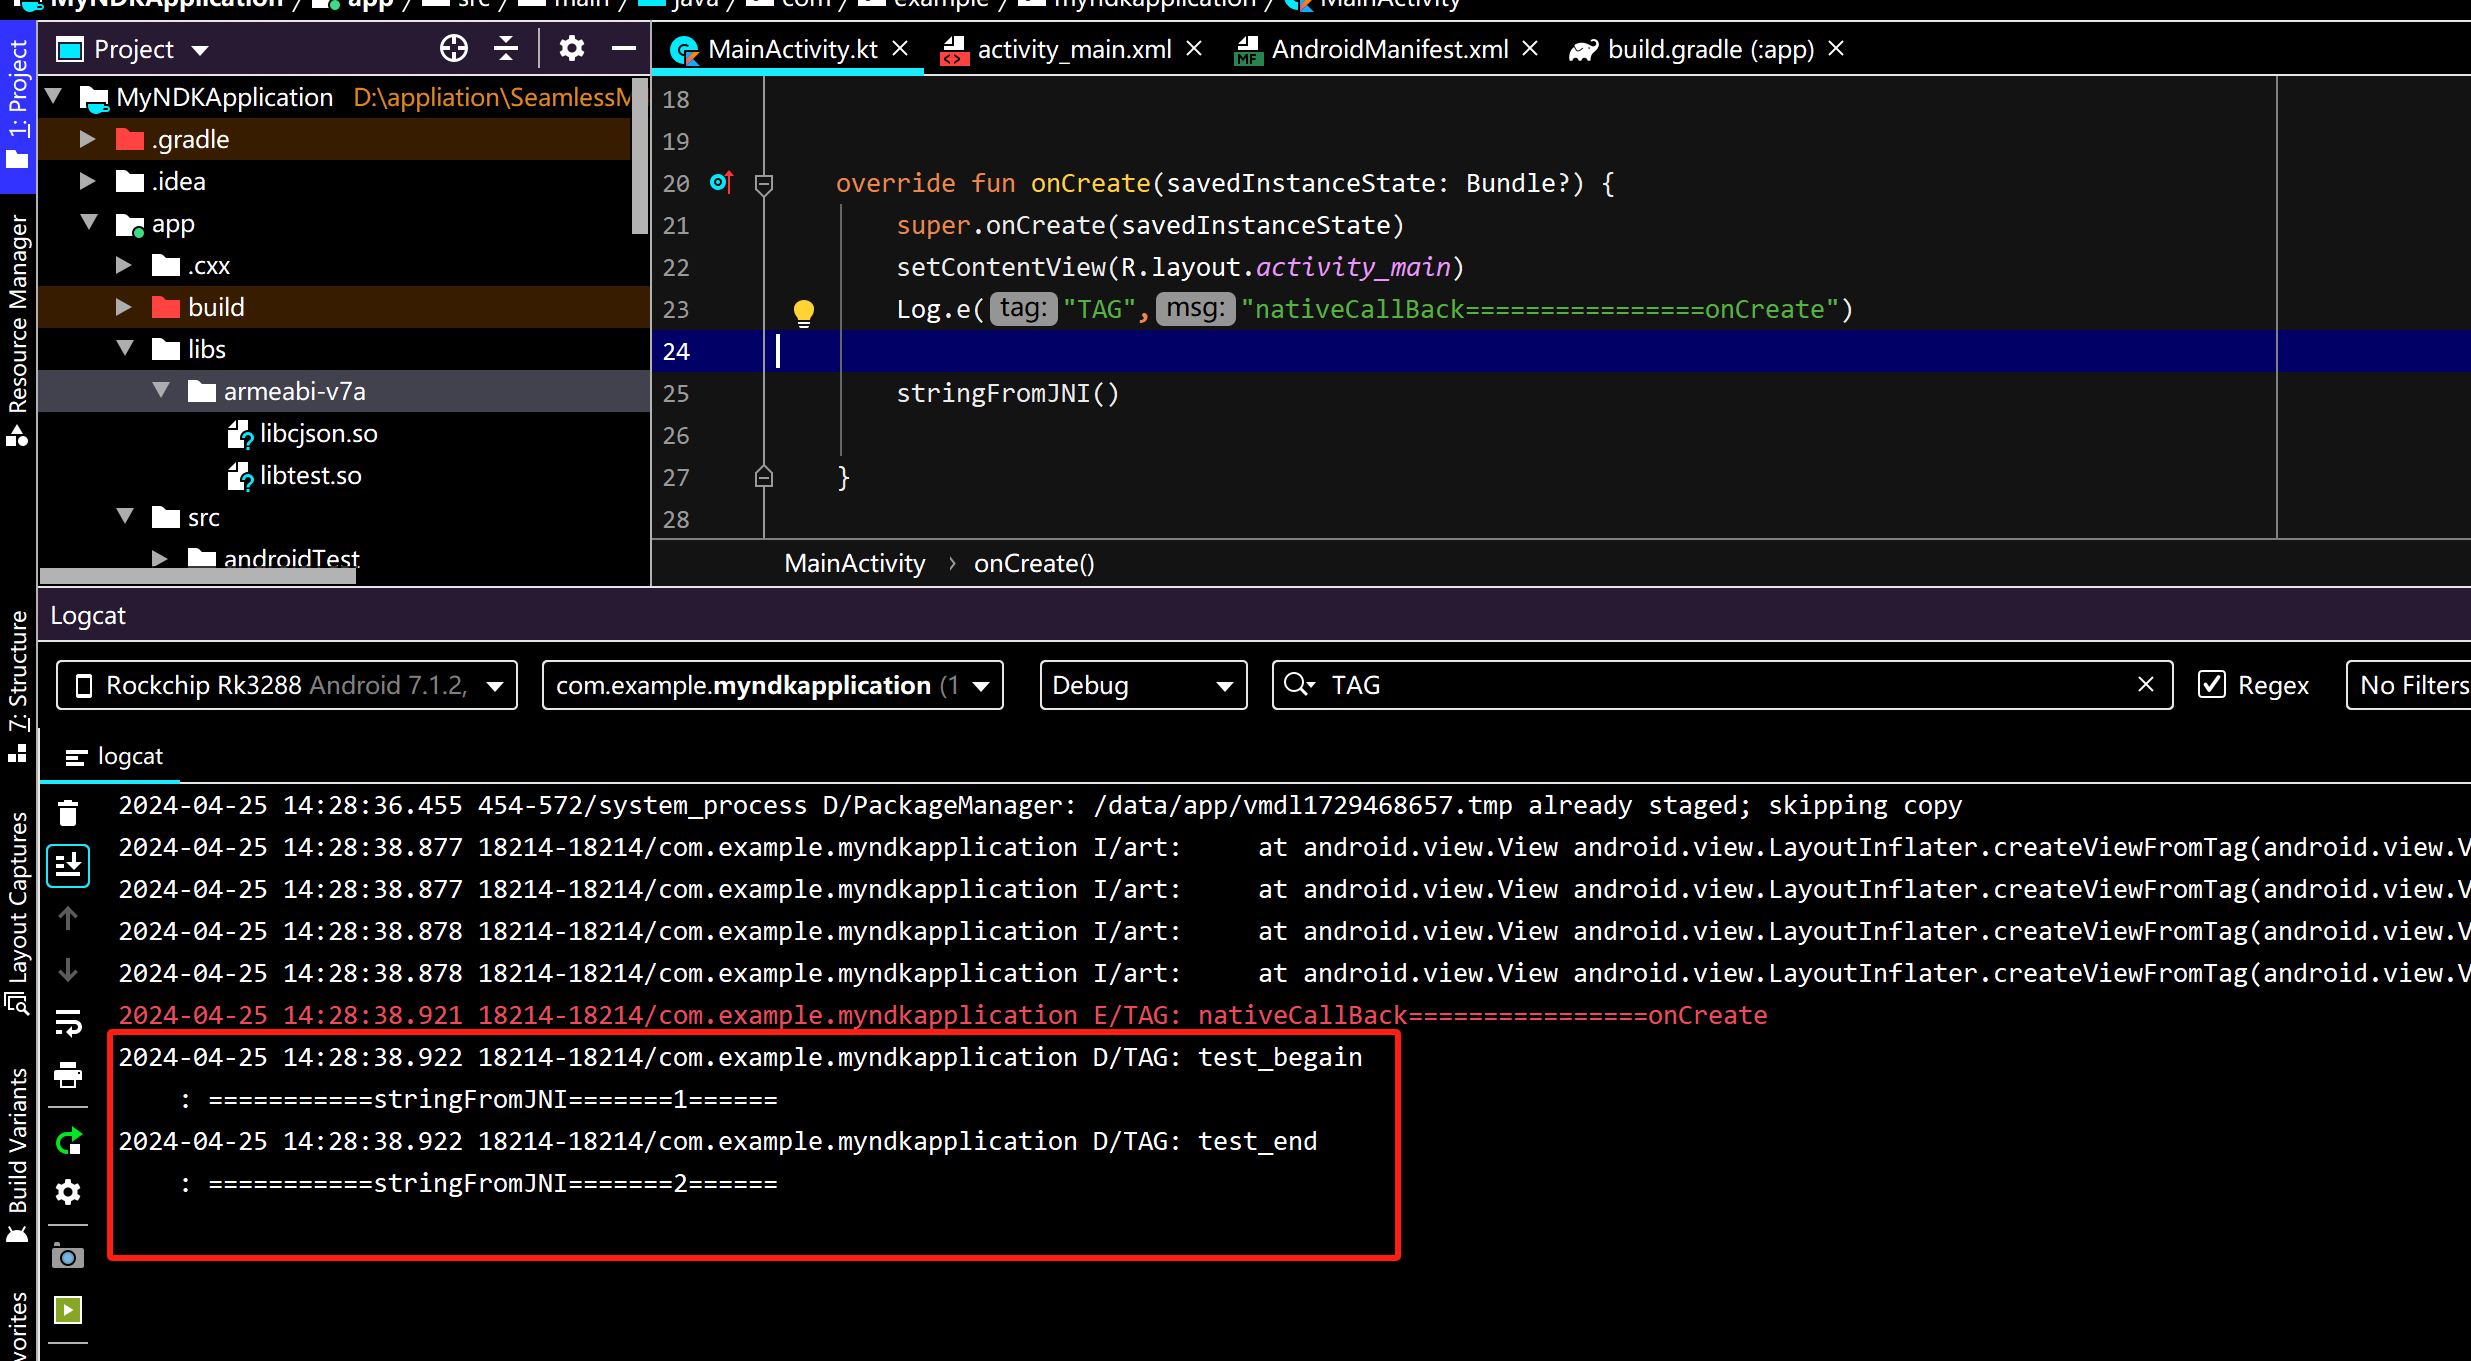Click MainActivity in the breadcrumb bar
Image resolution: width=2471 pixels, height=1361 pixels.
point(854,563)
